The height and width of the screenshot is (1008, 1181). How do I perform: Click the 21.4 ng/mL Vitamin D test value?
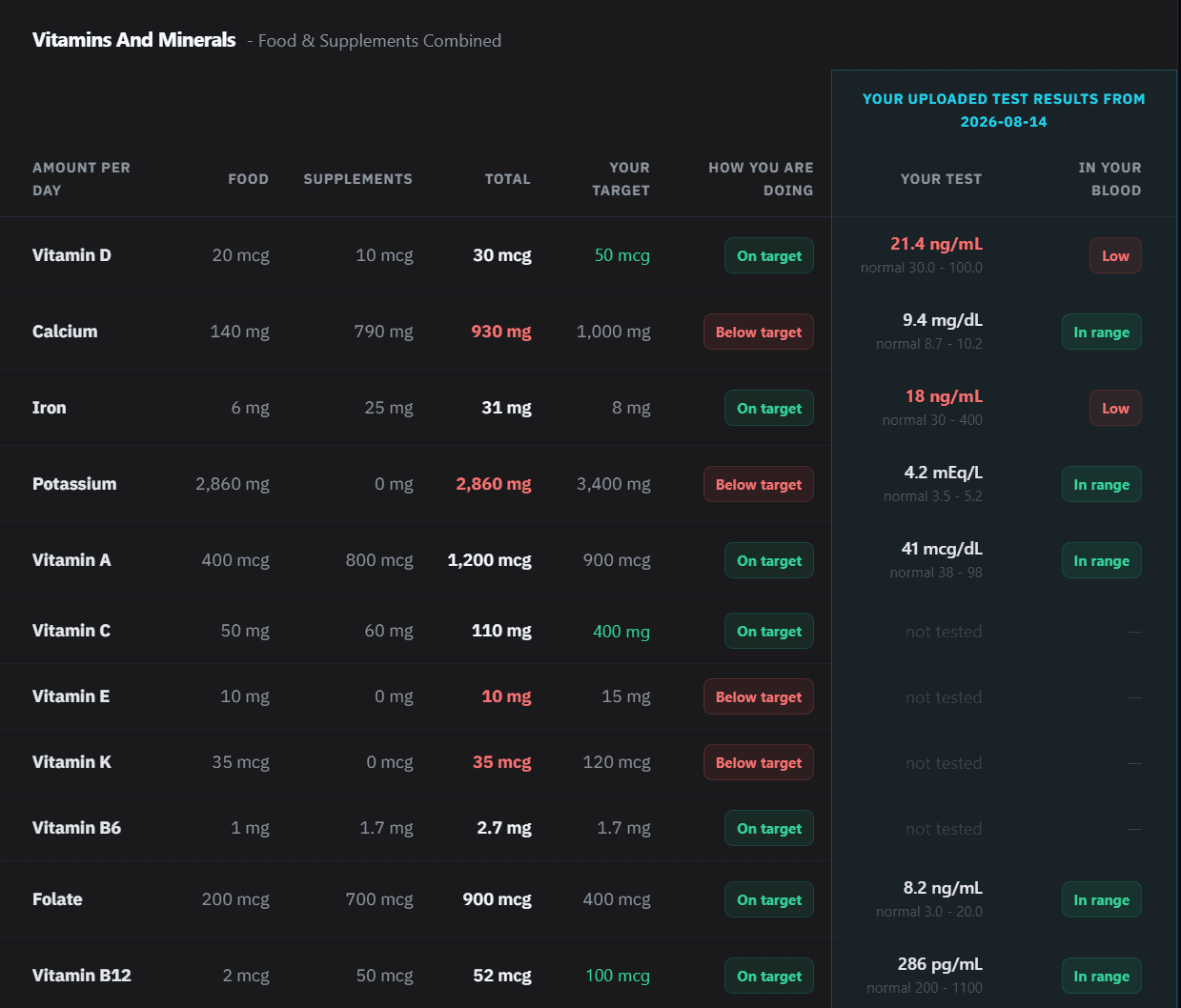936,244
